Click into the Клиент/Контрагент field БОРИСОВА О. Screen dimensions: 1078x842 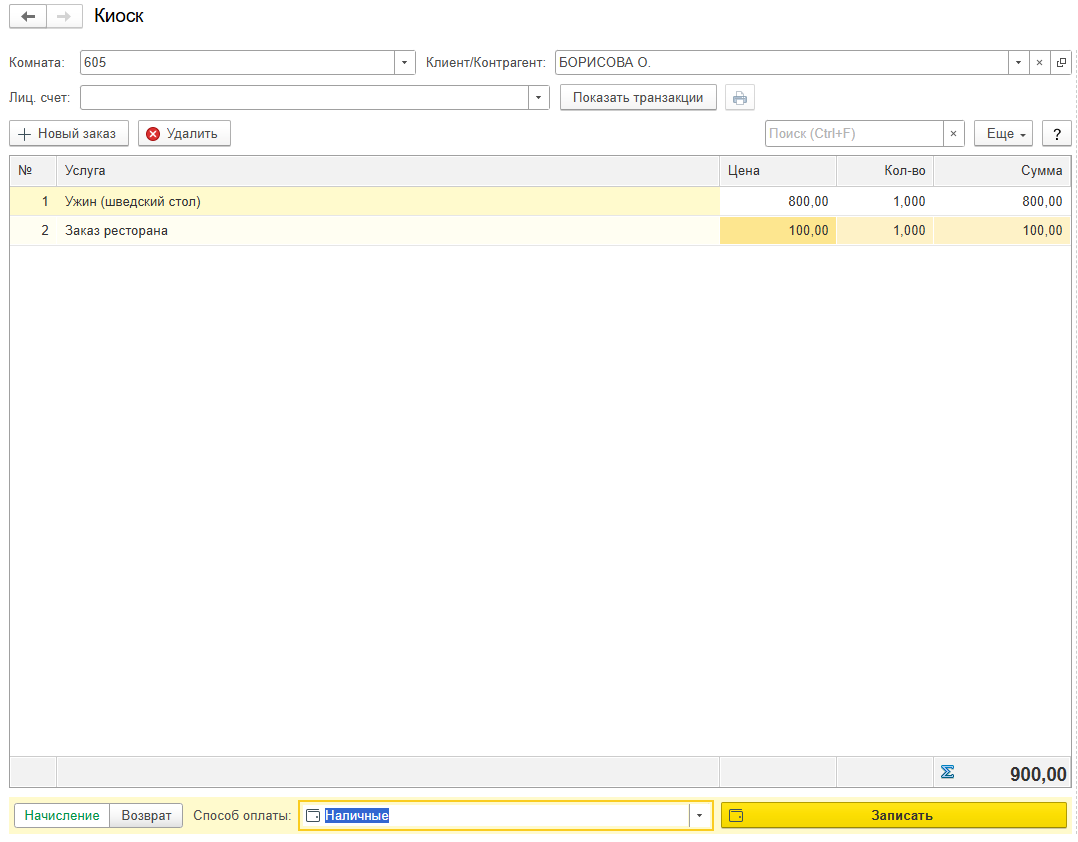click(781, 63)
